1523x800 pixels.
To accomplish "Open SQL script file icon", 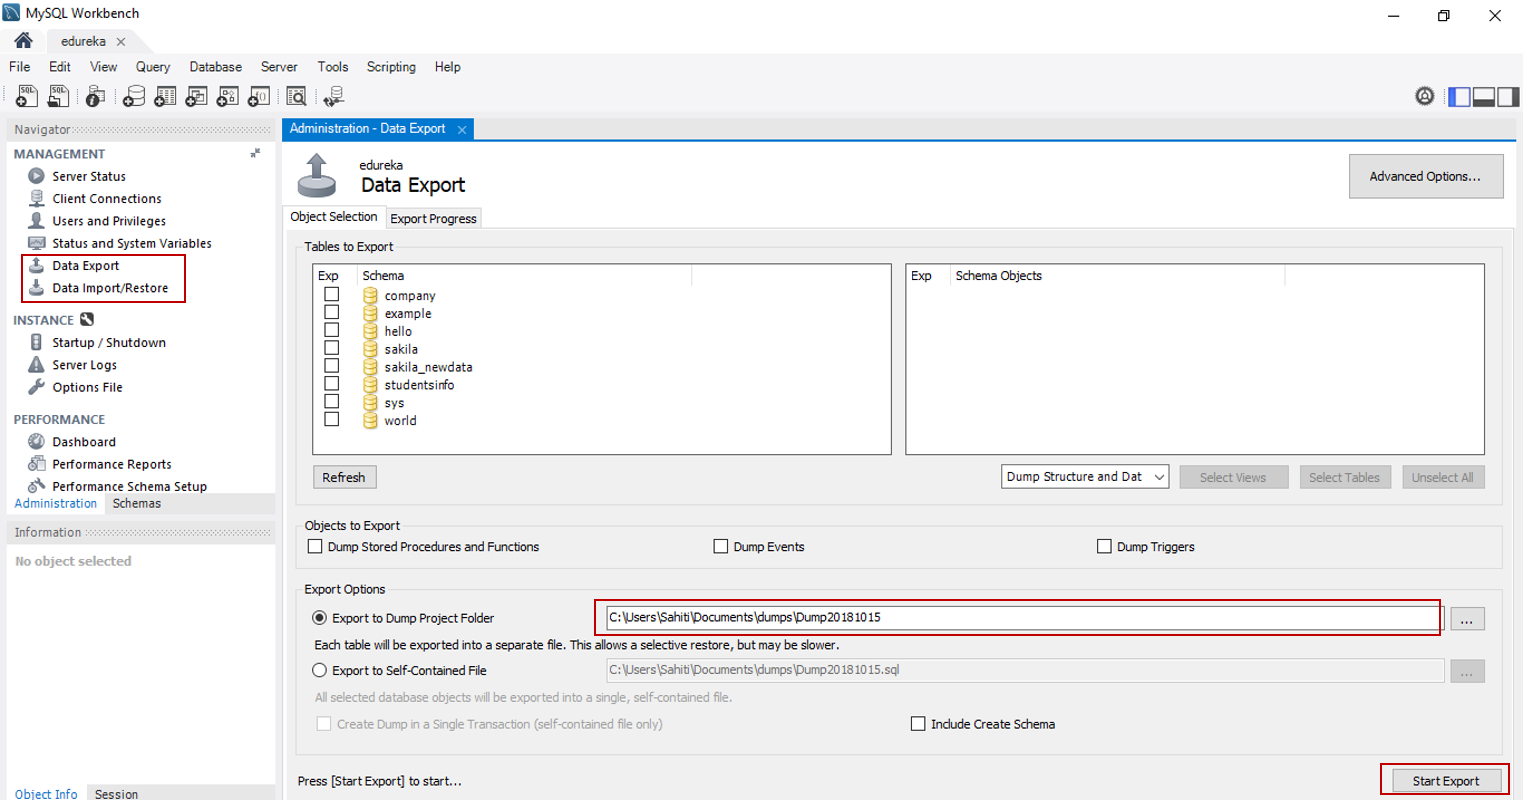I will point(58,96).
